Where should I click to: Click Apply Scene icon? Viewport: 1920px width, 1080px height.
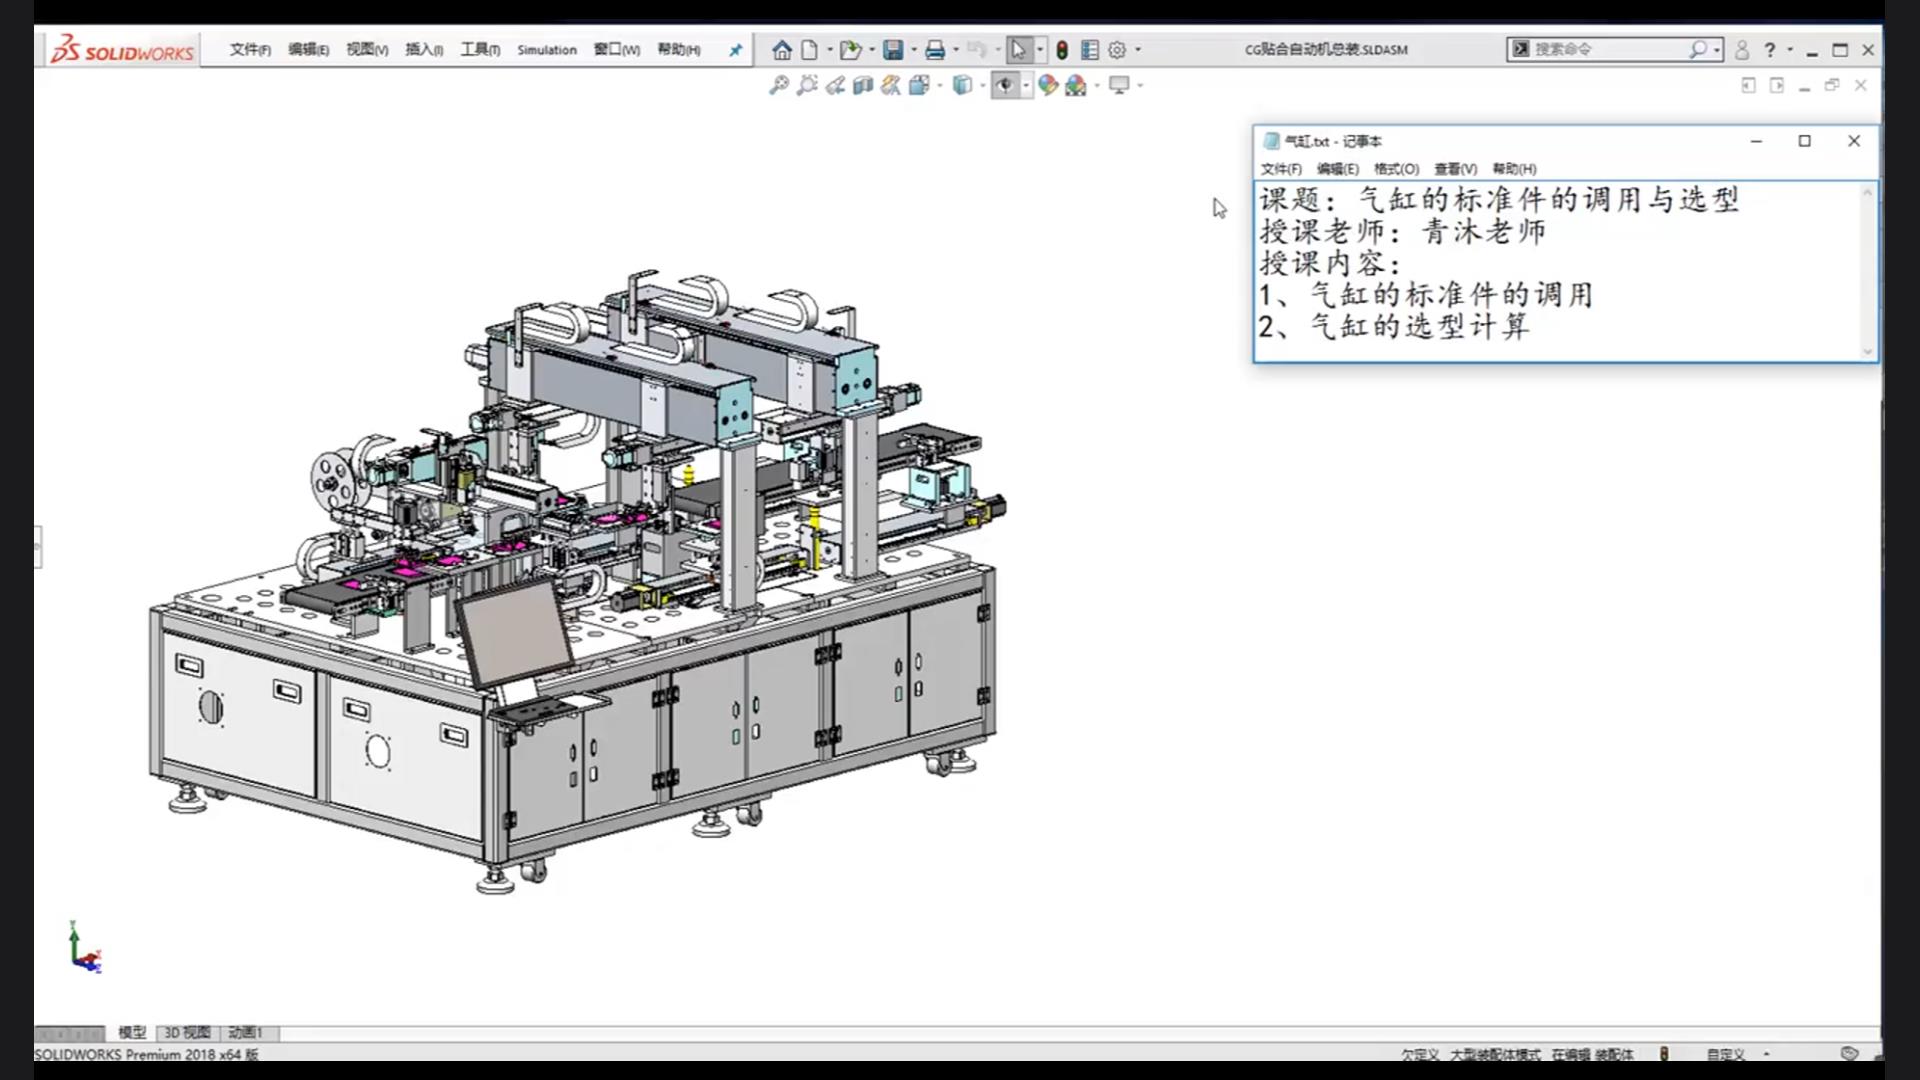(1076, 86)
